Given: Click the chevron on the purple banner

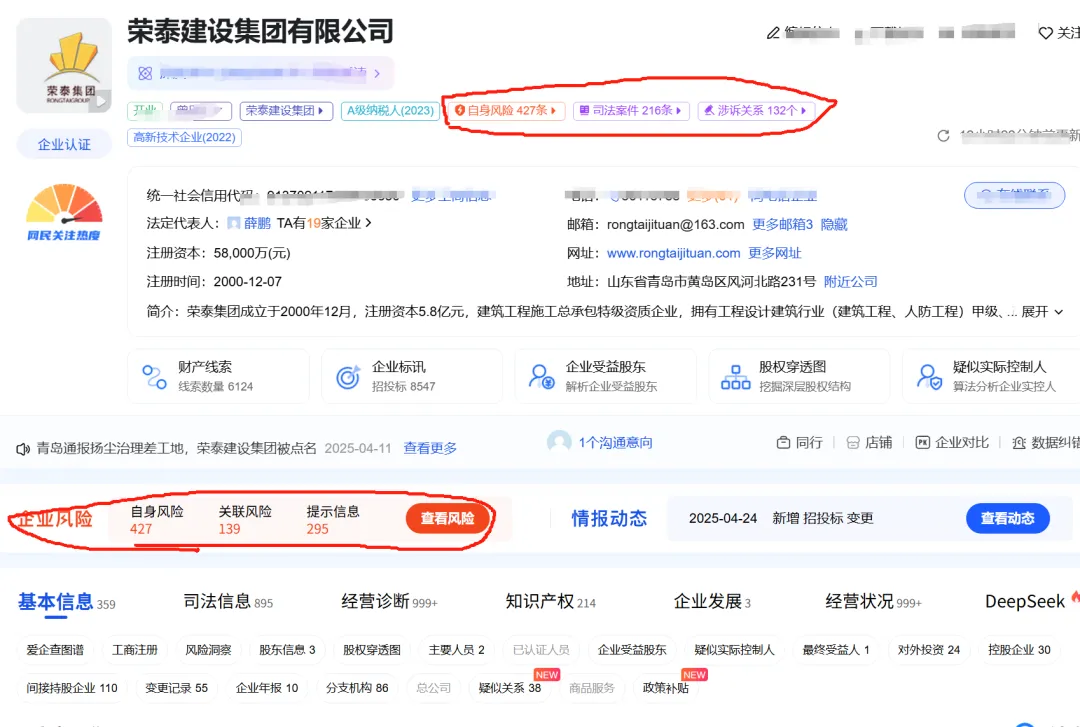Looking at the screenshot, I should pos(377,74).
